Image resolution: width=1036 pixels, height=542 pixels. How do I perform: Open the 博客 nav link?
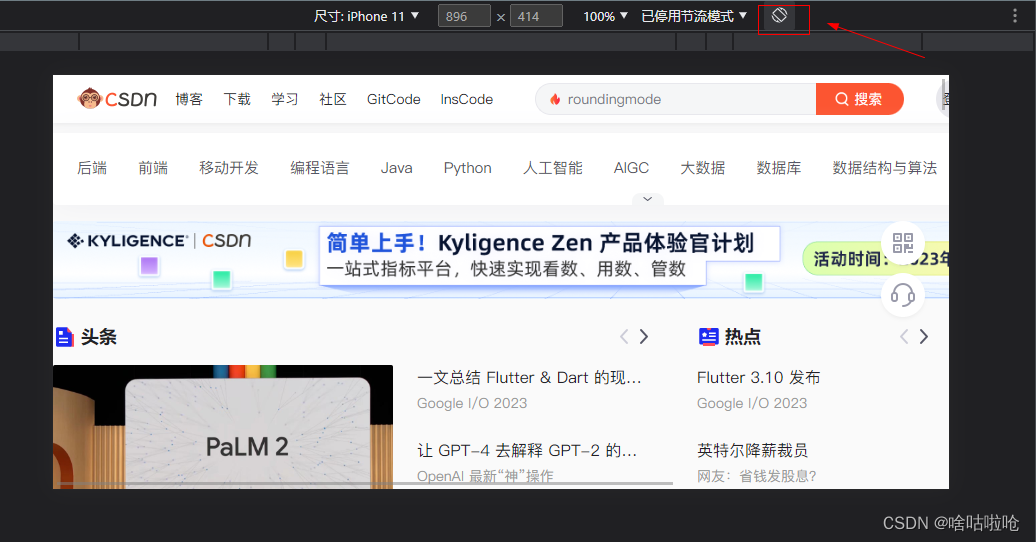(189, 99)
